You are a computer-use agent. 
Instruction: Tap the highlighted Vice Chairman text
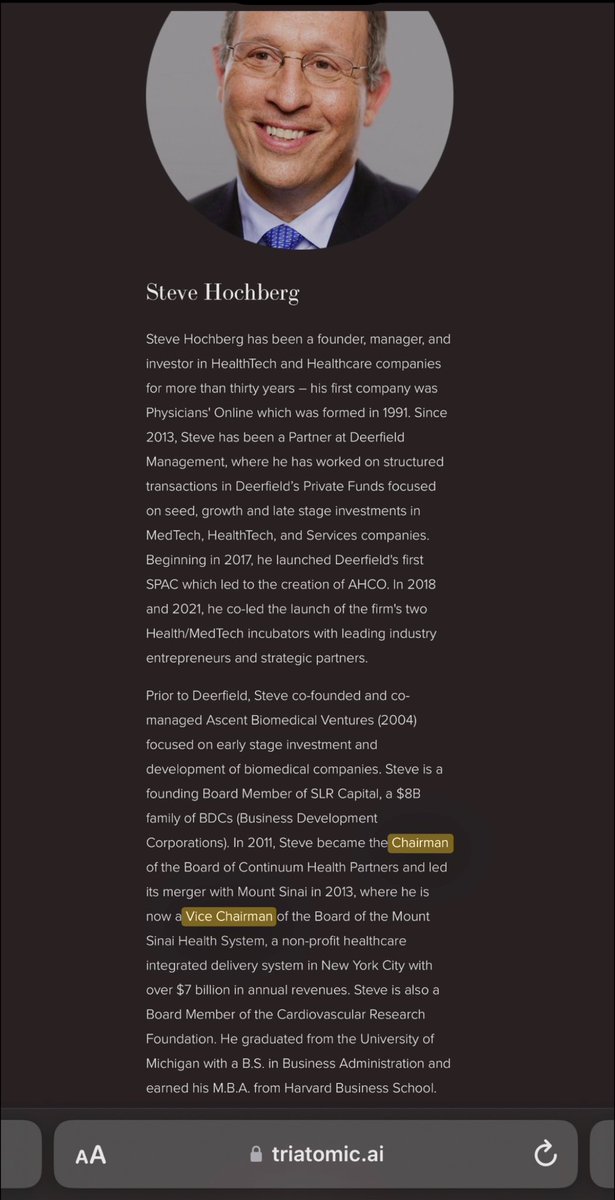[x=229, y=916]
